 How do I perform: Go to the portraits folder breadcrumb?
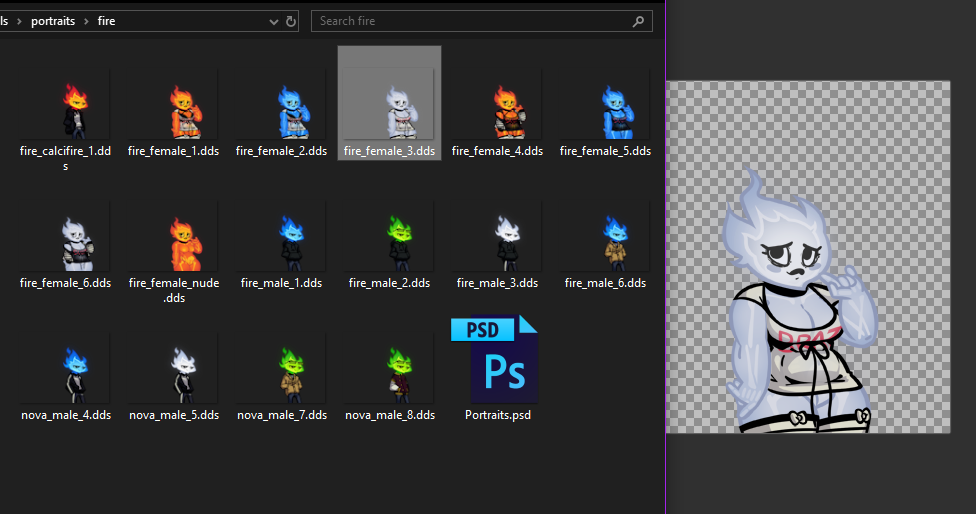53,21
